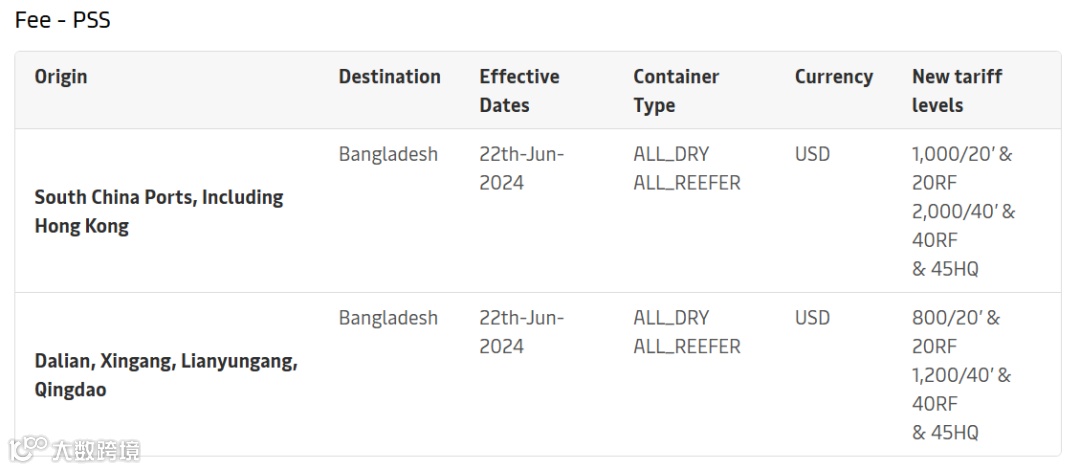Click ALL_DRY in the South China Ports row

(x=671, y=154)
